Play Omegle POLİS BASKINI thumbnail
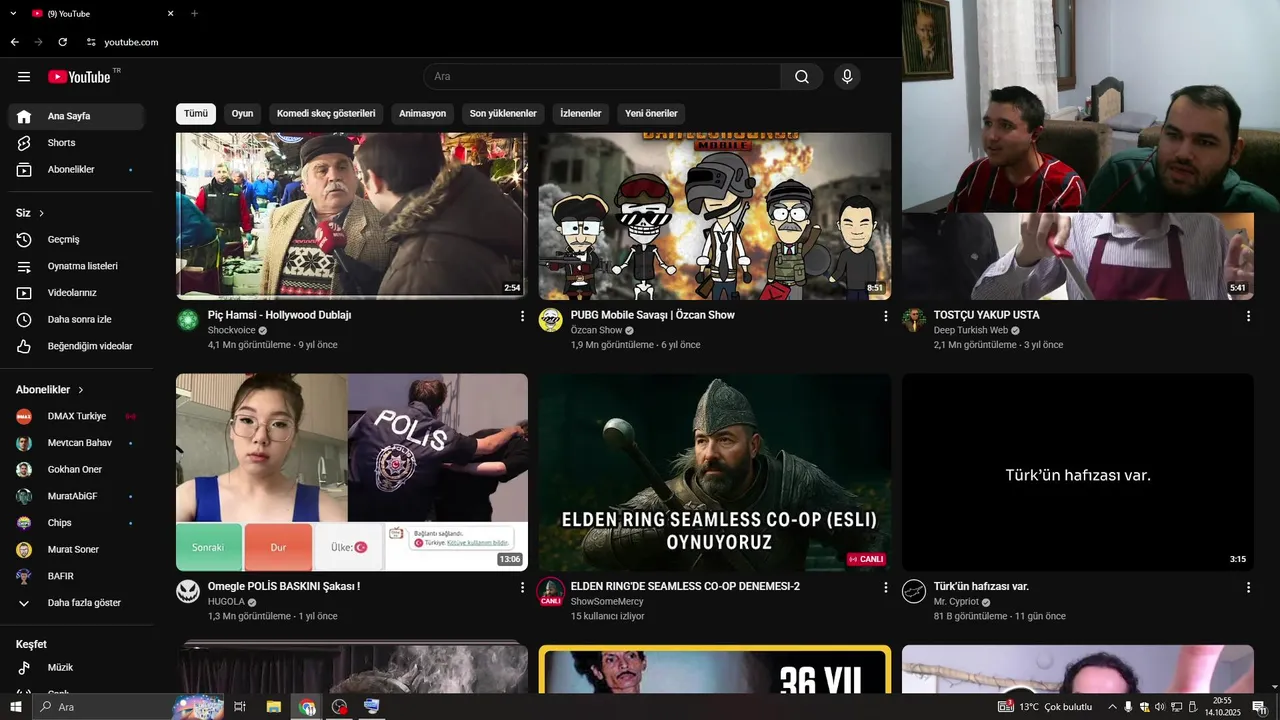This screenshot has width=1280, height=720. 352,472
